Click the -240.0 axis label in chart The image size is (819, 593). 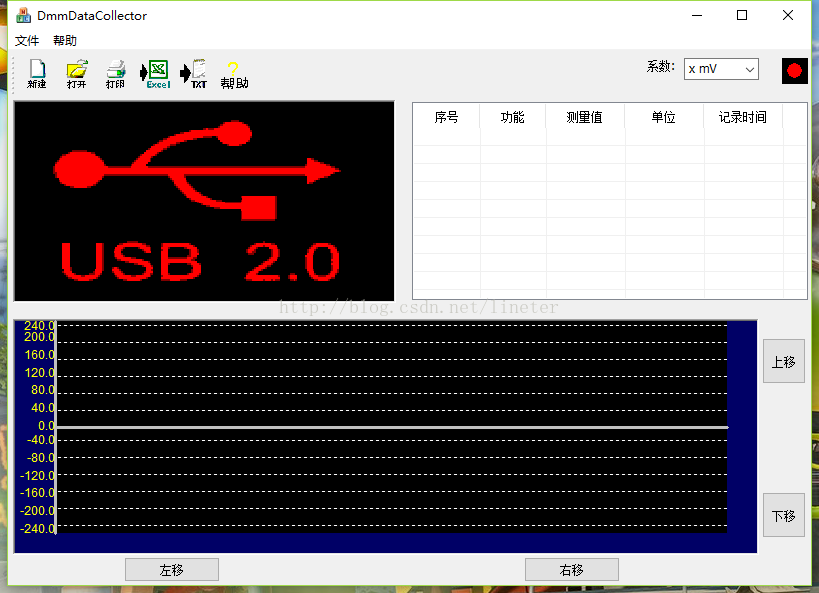37,528
